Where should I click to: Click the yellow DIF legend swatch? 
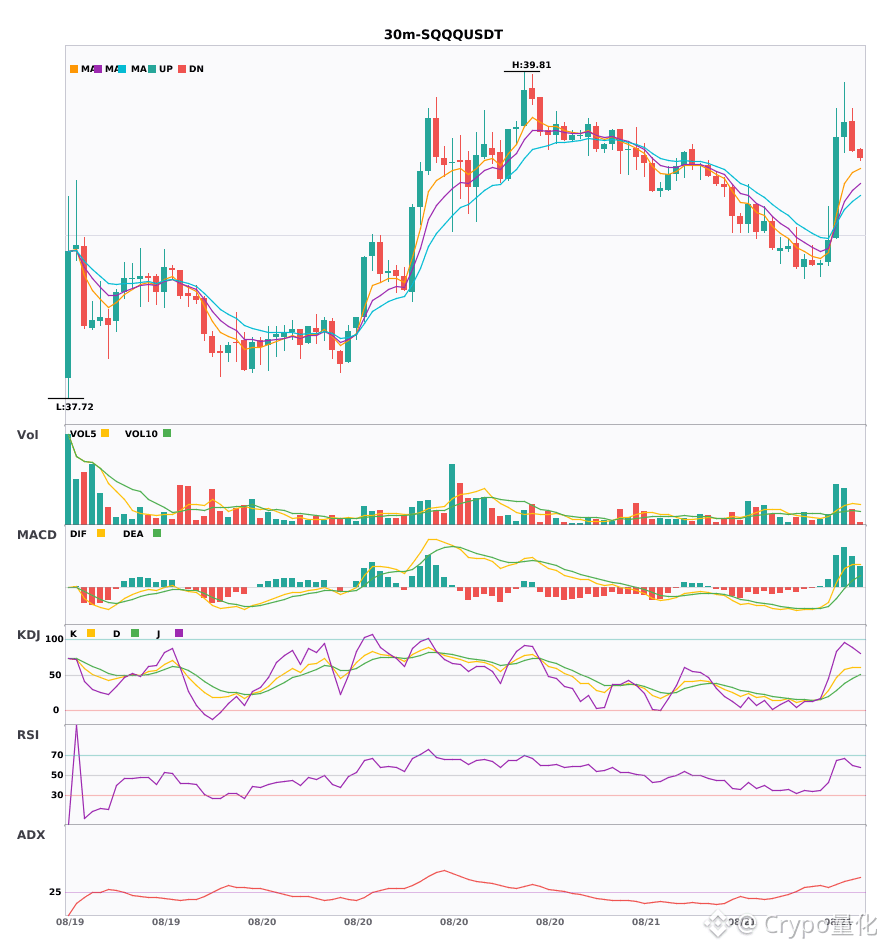[x=101, y=533]
